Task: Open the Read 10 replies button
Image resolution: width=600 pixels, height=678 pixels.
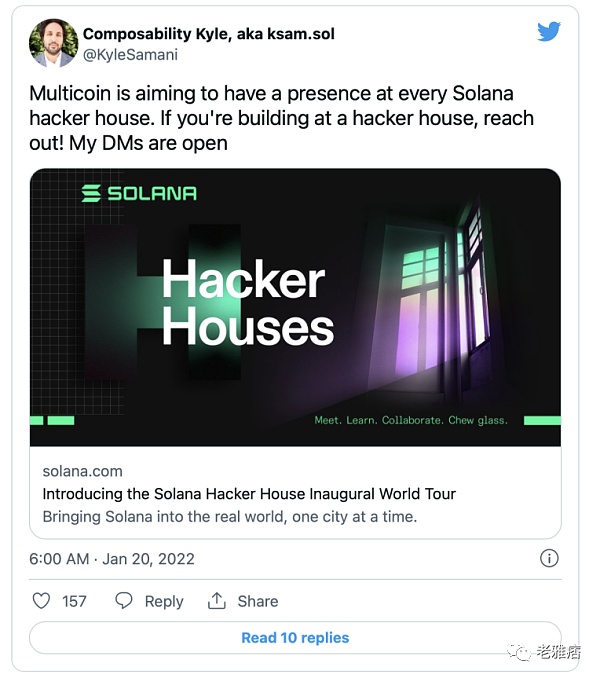Action: click(x=295, y=638)
